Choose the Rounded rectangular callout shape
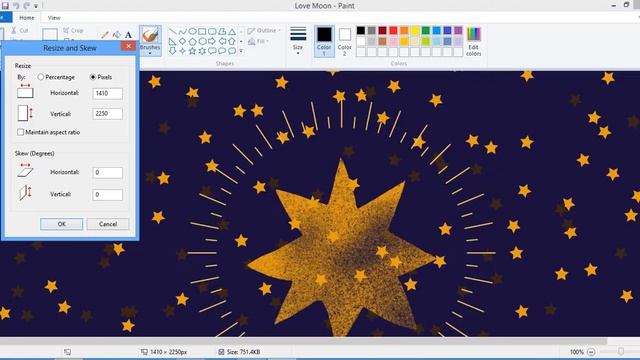 (x=212, y=51)
